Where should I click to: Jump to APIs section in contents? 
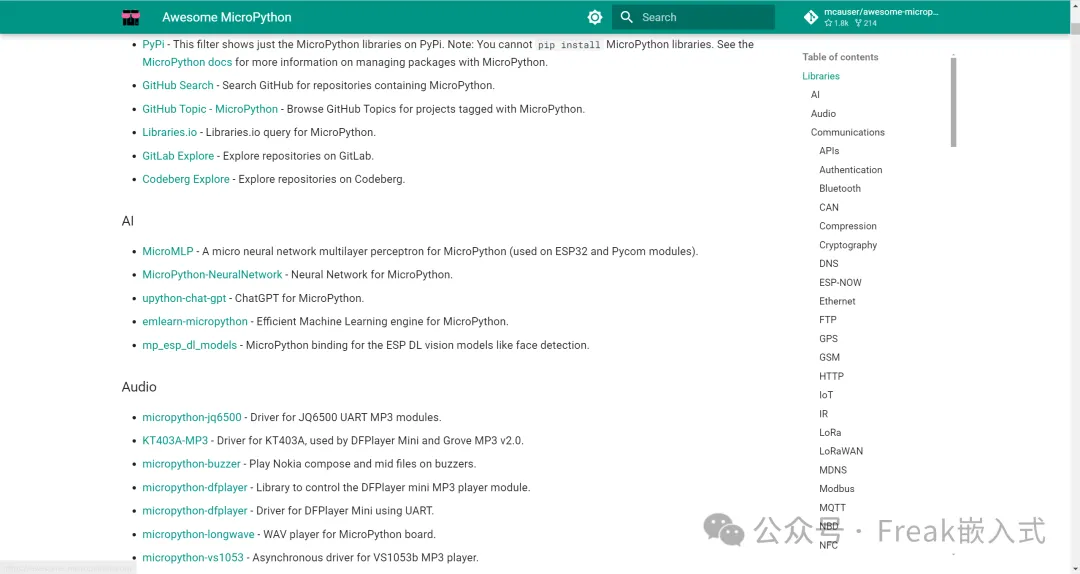[x=829, y=151]
